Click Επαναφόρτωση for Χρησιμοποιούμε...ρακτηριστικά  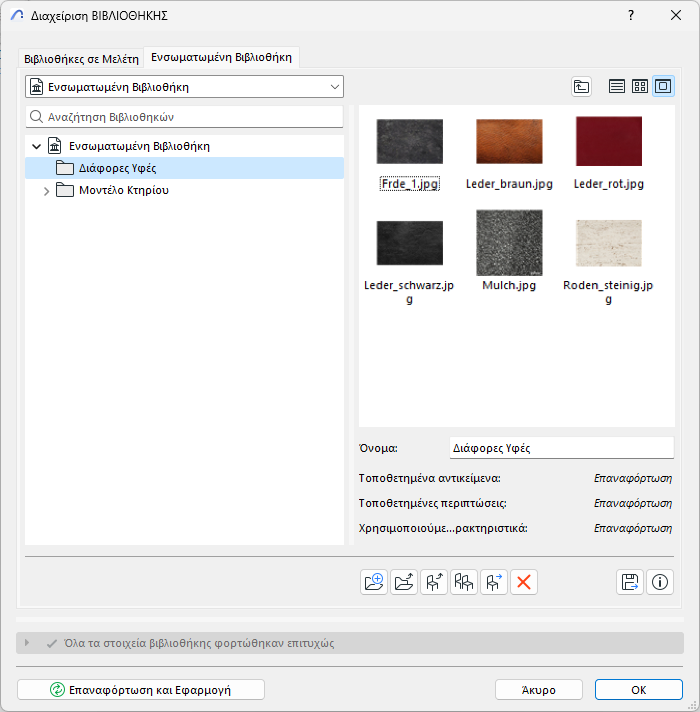[x=633, y=528]
